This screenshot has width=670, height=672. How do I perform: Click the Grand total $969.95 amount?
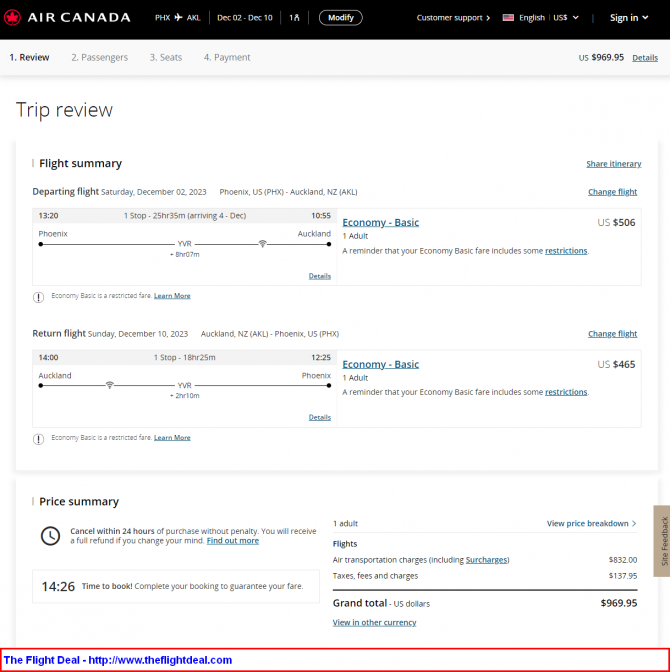coord(619,603)
